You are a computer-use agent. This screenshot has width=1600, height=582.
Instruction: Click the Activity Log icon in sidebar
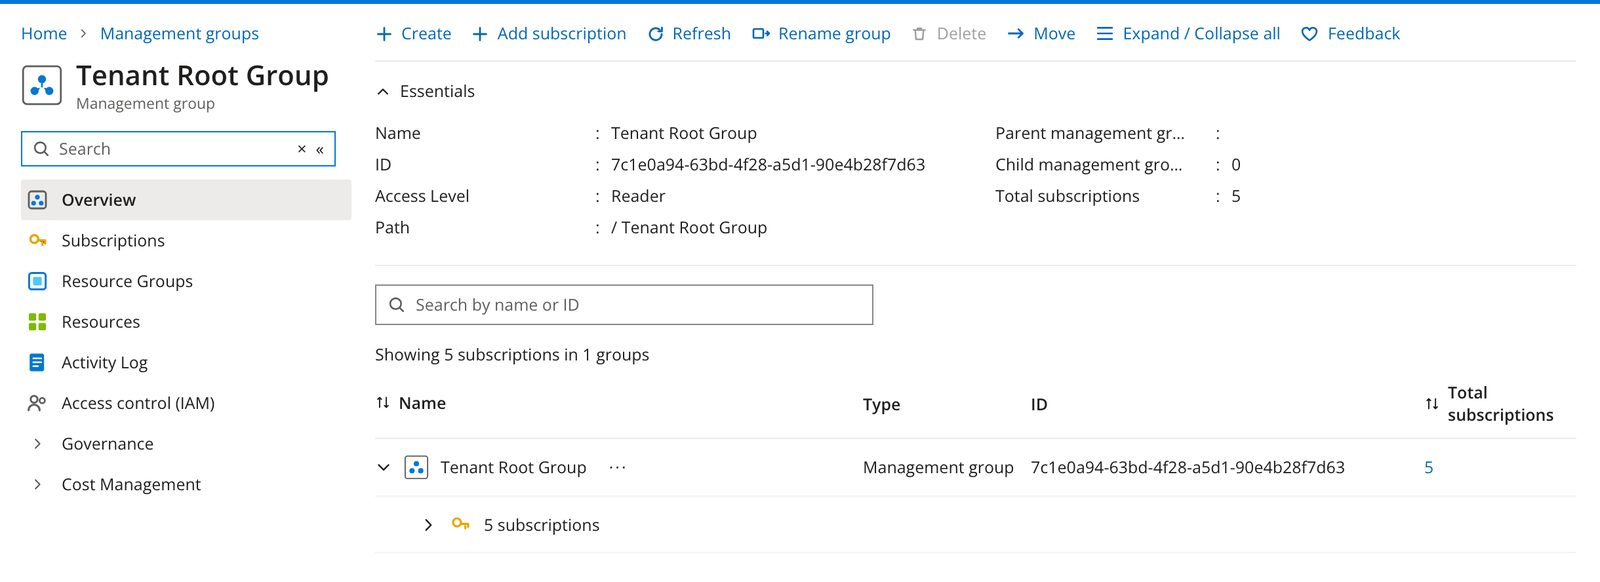(x=38, y=362)
